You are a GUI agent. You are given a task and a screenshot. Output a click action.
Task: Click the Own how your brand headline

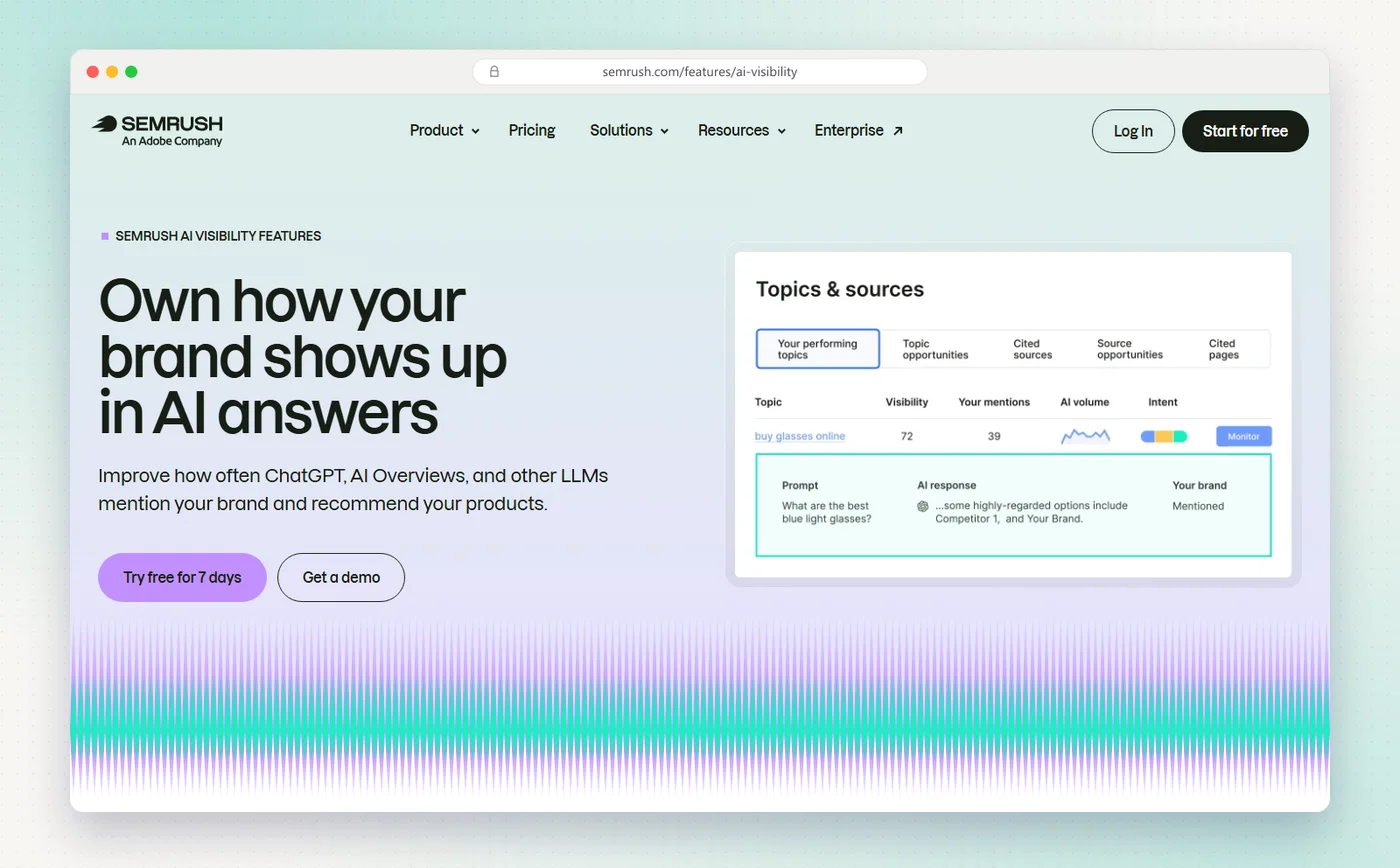(303, 355)
